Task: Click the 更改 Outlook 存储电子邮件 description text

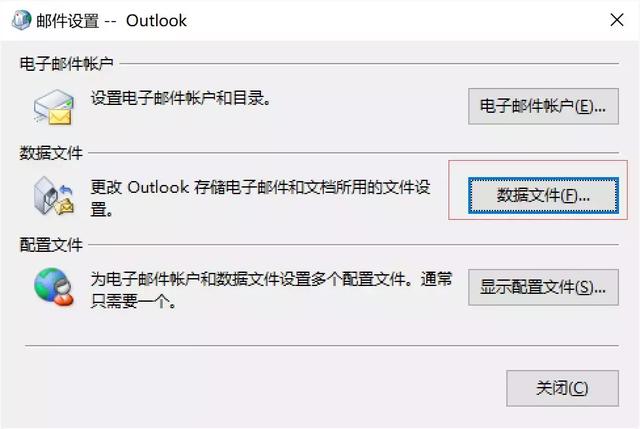Action: (260, 198)
